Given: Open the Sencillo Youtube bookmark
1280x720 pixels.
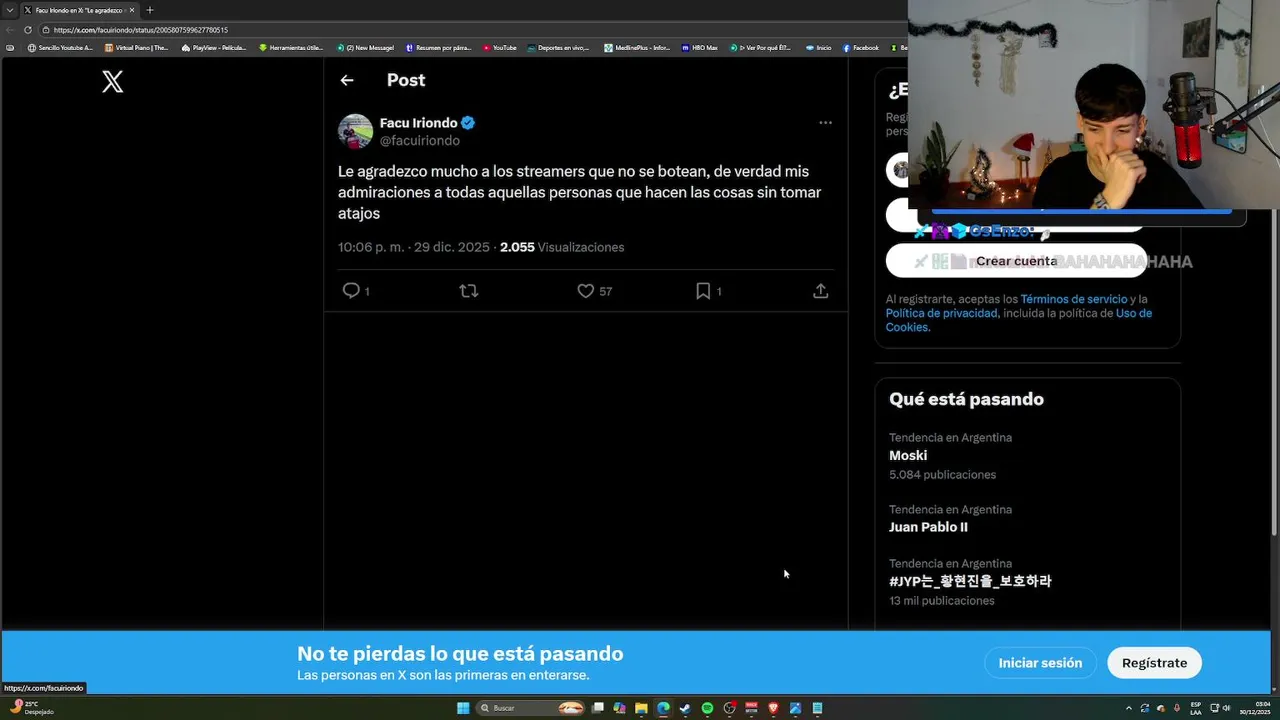Looking at the screenshot, I should (60, 48).
